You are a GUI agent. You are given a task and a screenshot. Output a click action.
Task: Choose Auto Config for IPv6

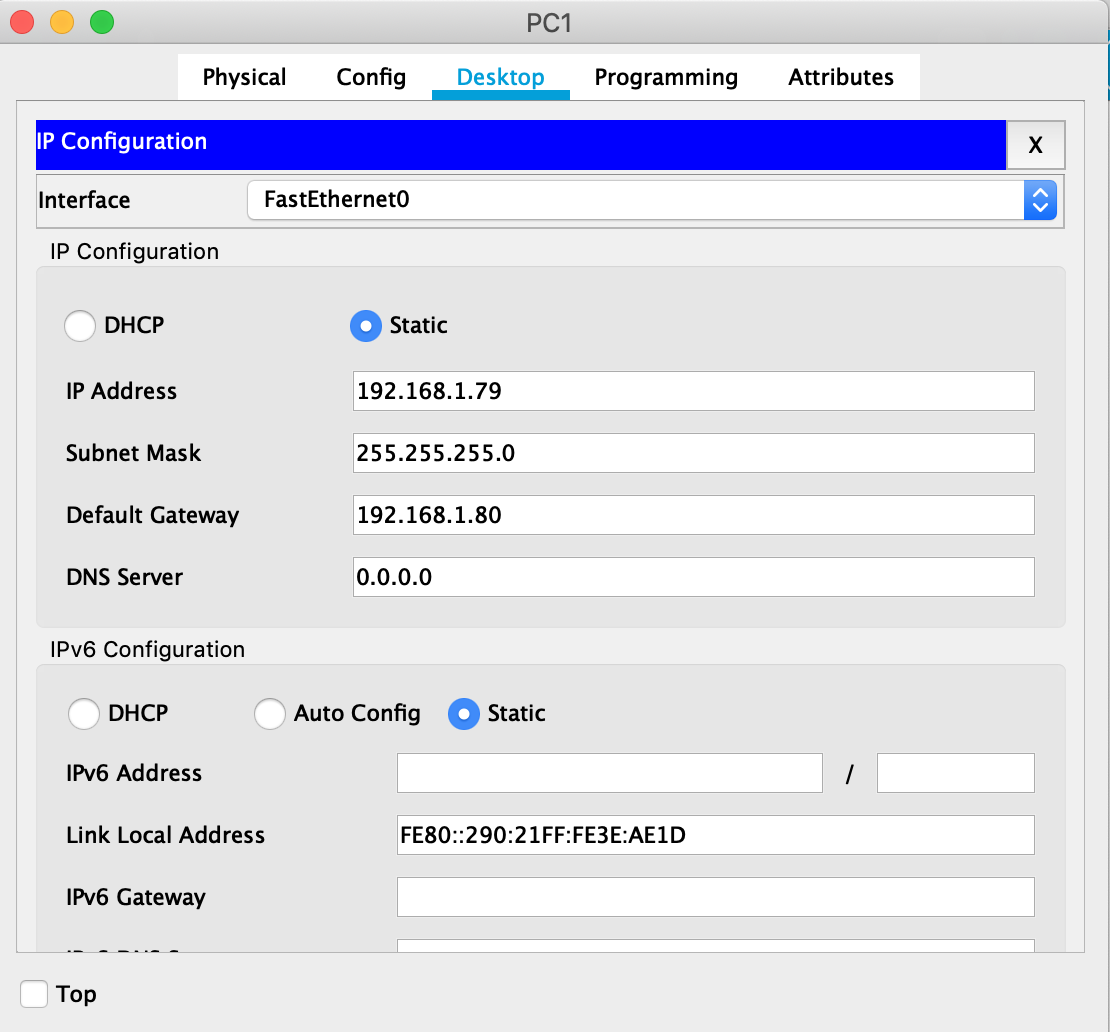(270, 714)
